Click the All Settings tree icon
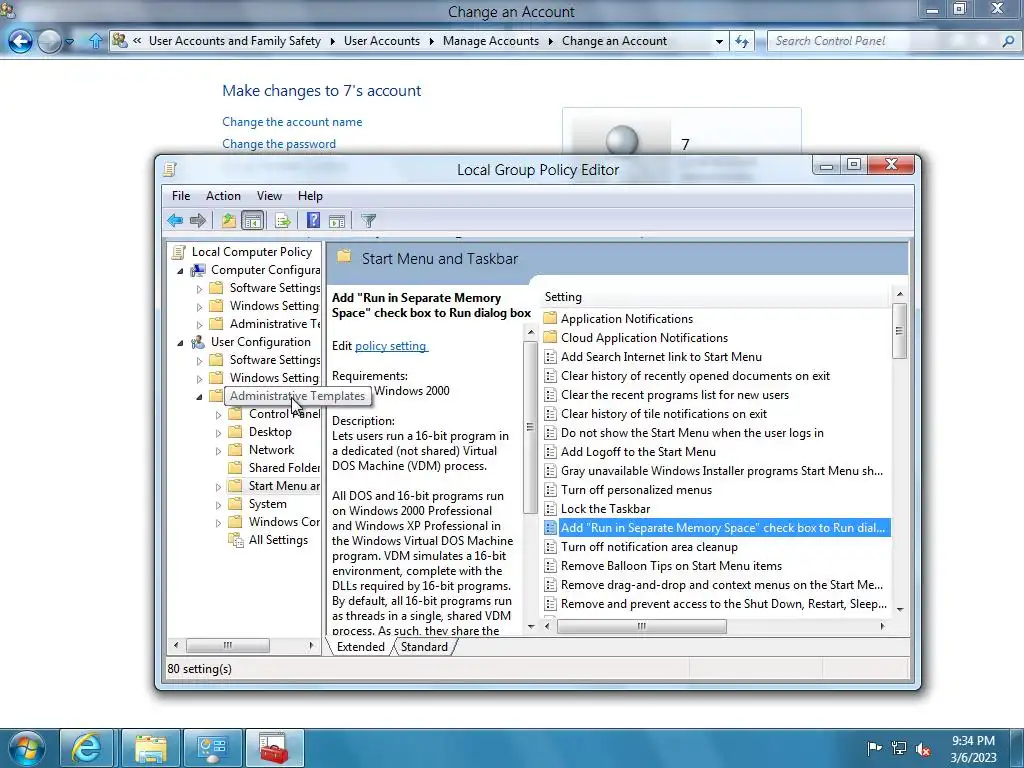Screen dimensions: 1024x768 [235, 539]
